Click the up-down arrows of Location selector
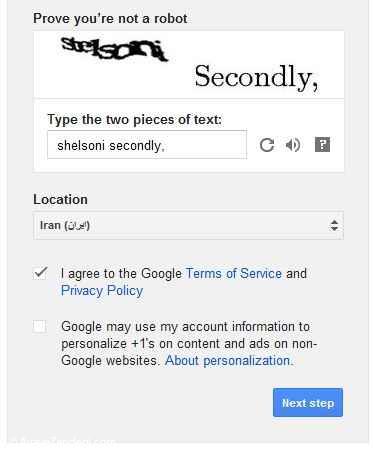The width and height of the screenshot is (373, 450). 334,225
